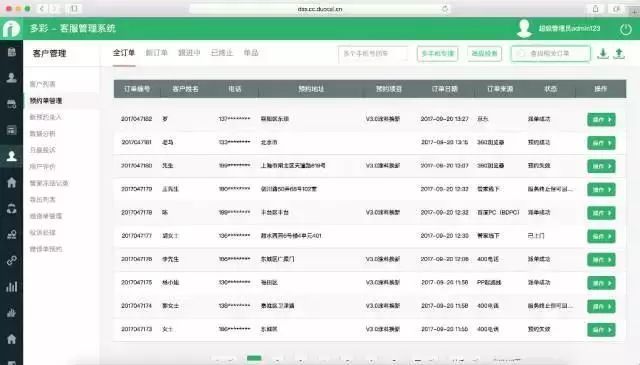Switch to the 跟进中 tab
This screenshot has width=640, height=365.
click(x=189, y=53)
